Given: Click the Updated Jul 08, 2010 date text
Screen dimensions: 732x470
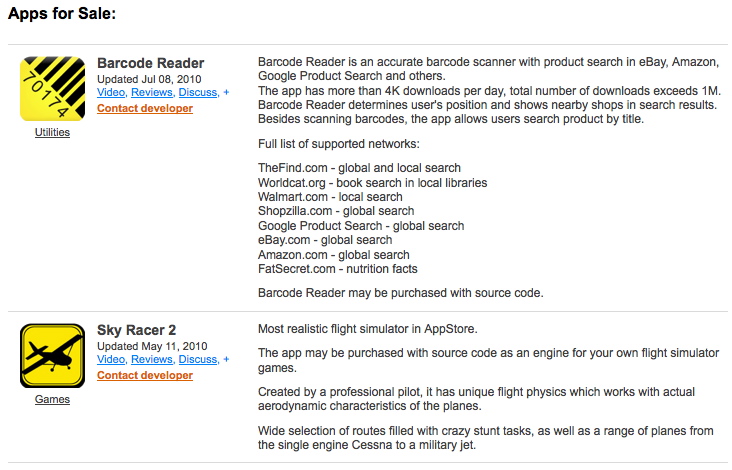Looking at the screenshot, I should pyautogui.click(x=149, y=79).
